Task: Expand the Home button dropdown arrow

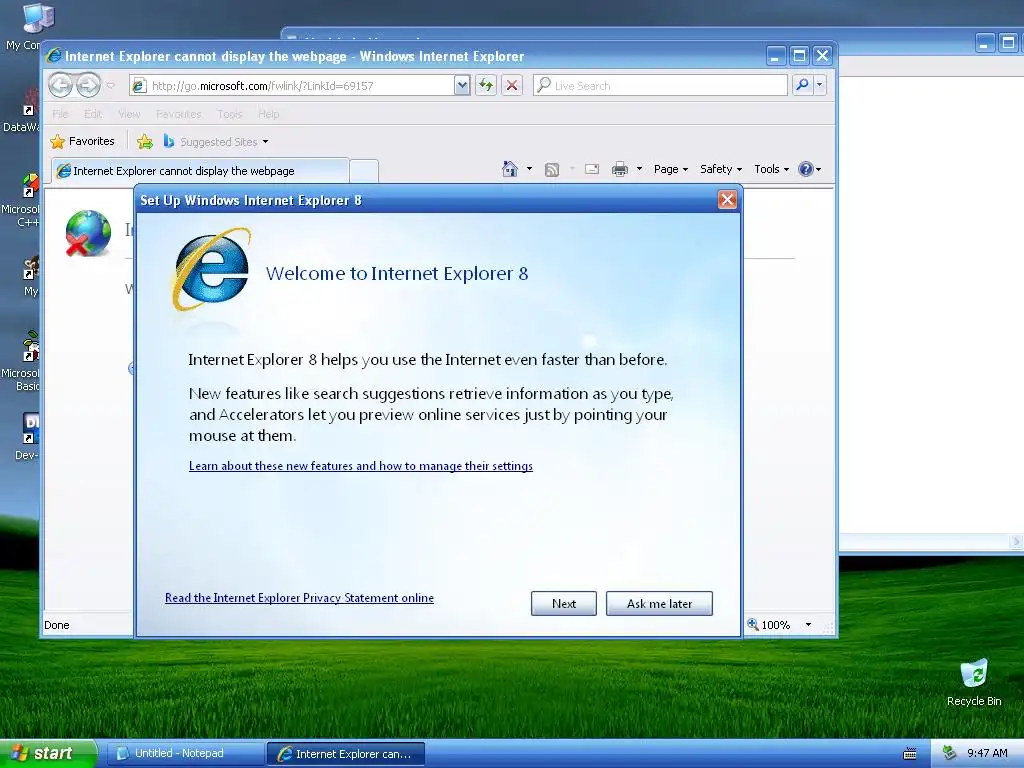Action: point(529,169)
